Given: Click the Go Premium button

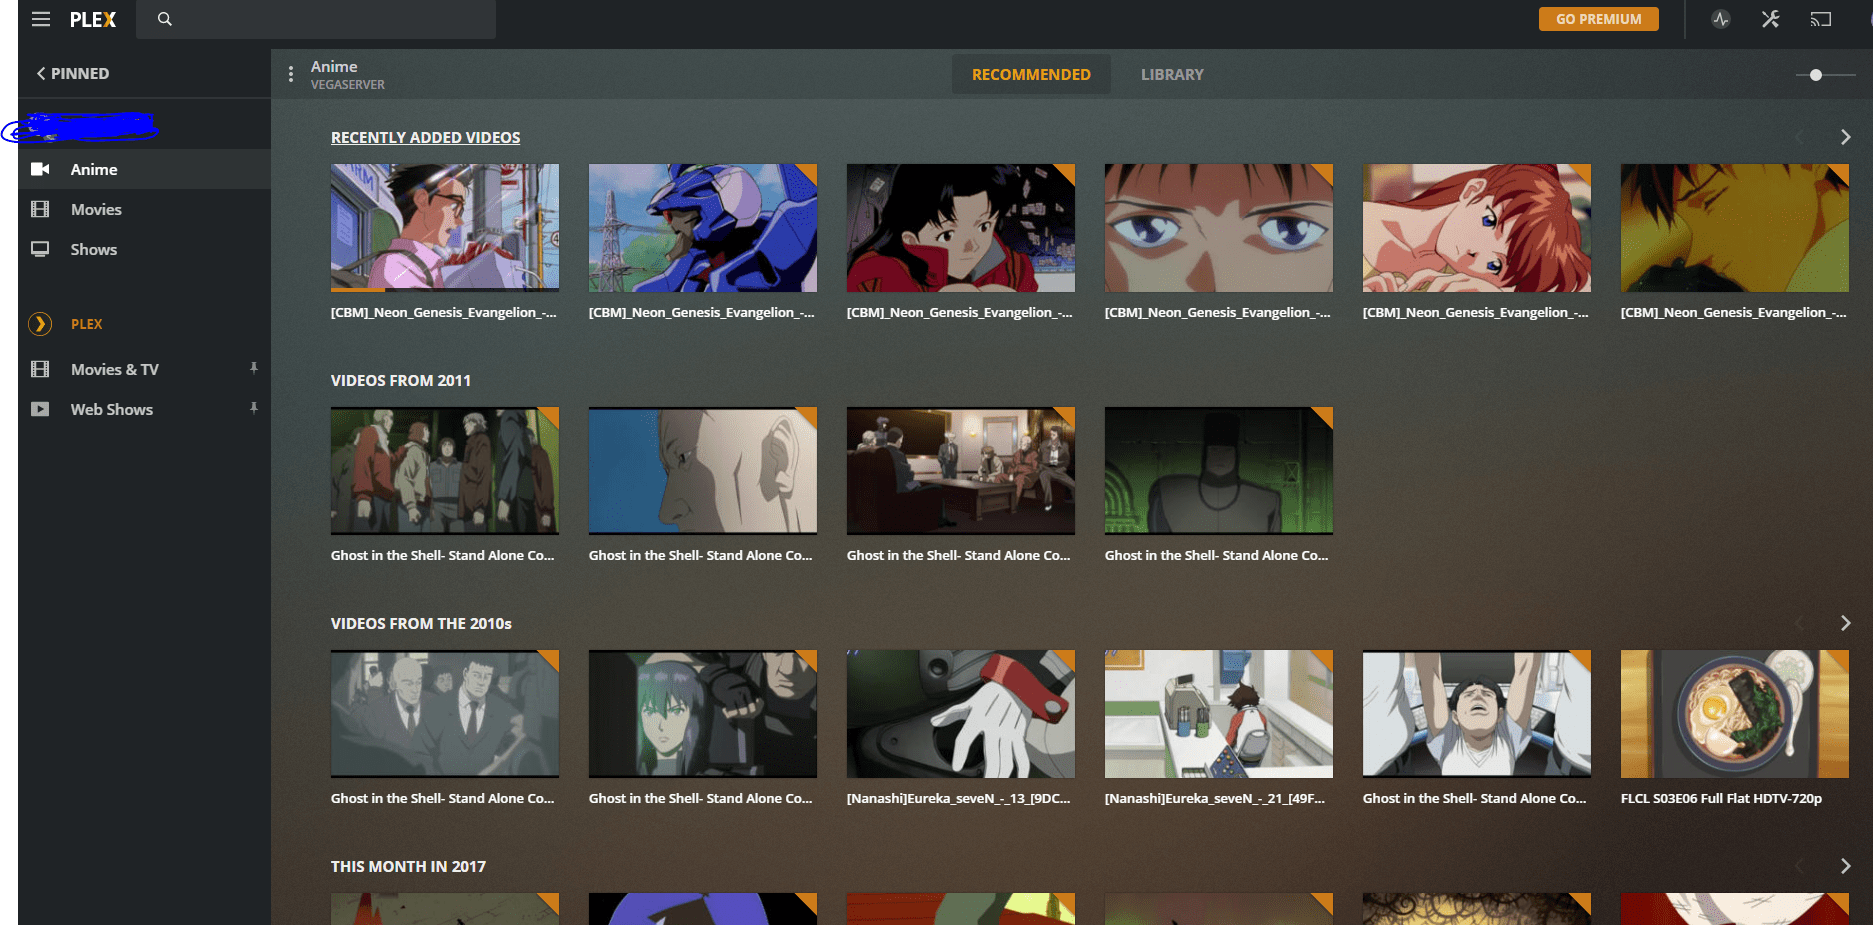Looking at the screenshot, I should point(1598,19).
